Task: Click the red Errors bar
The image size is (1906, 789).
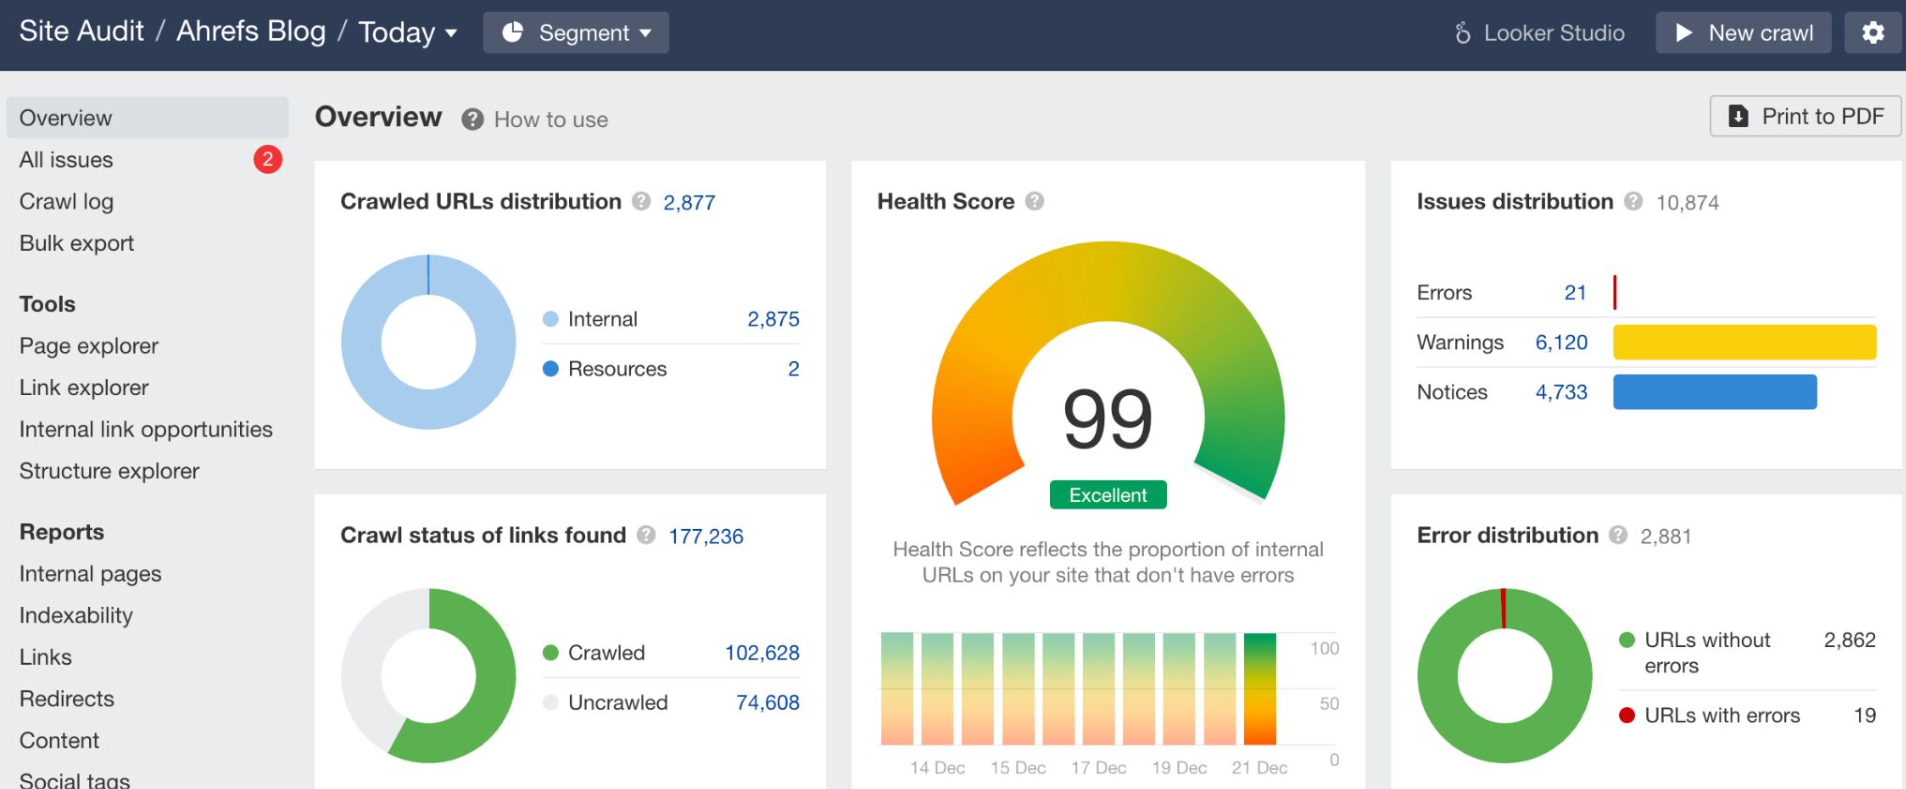Action: 1614,292
